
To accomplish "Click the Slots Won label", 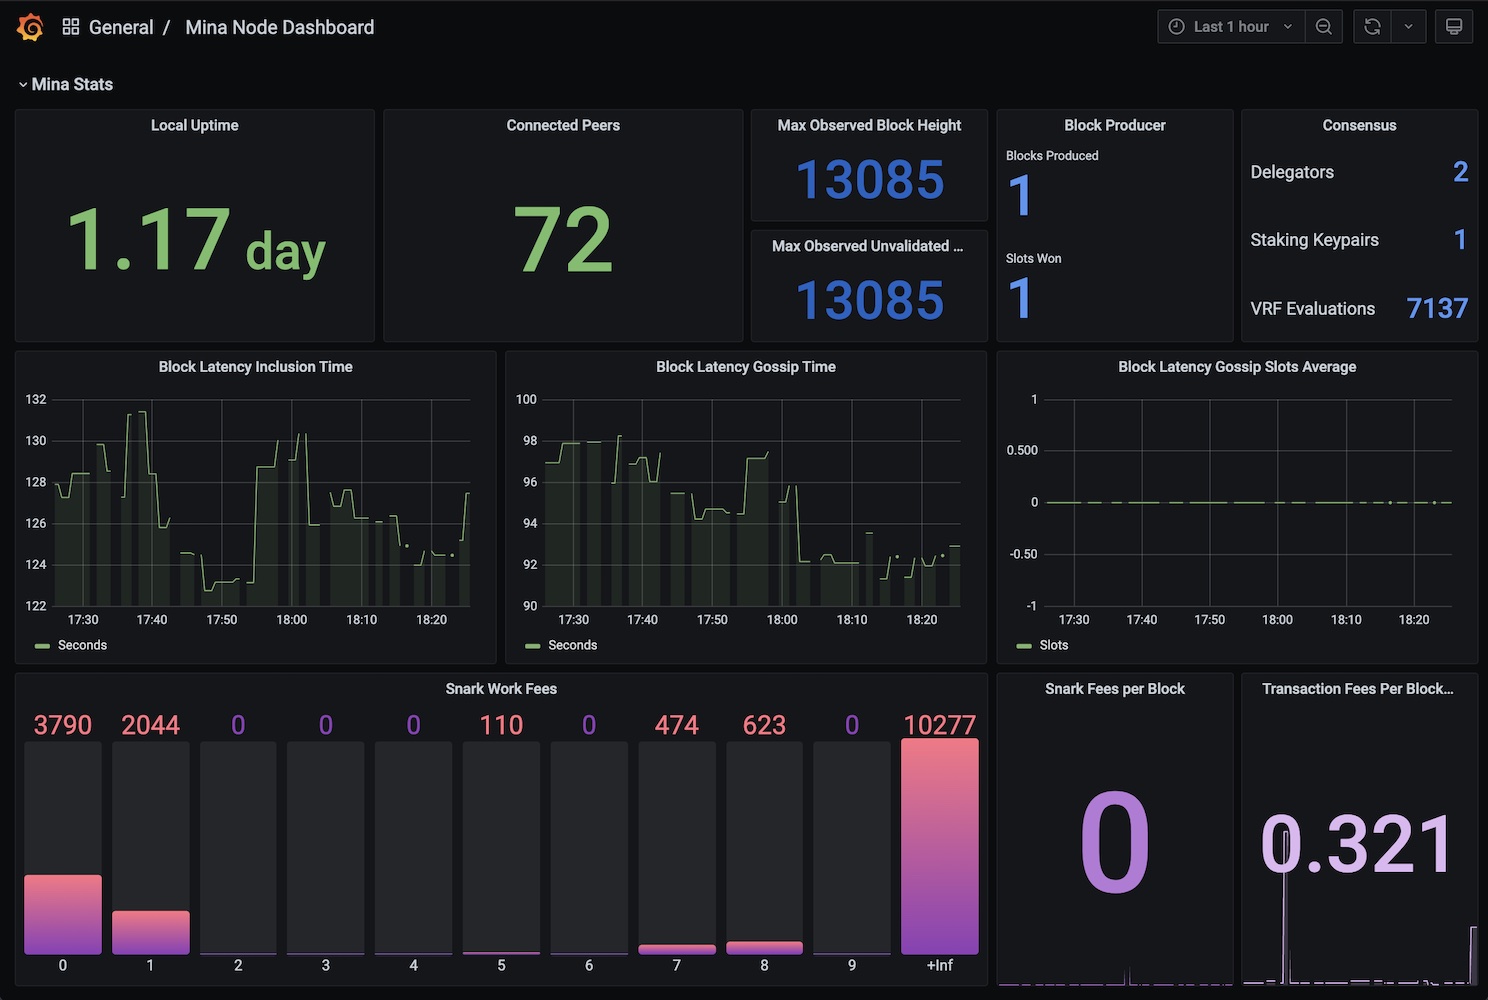I will pyautogui.click(x=1034, y=259).
